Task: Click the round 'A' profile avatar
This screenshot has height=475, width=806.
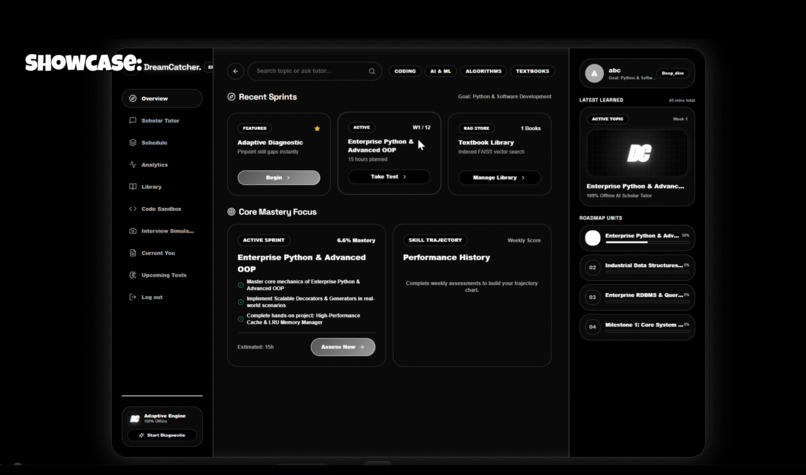Action: 594,74
